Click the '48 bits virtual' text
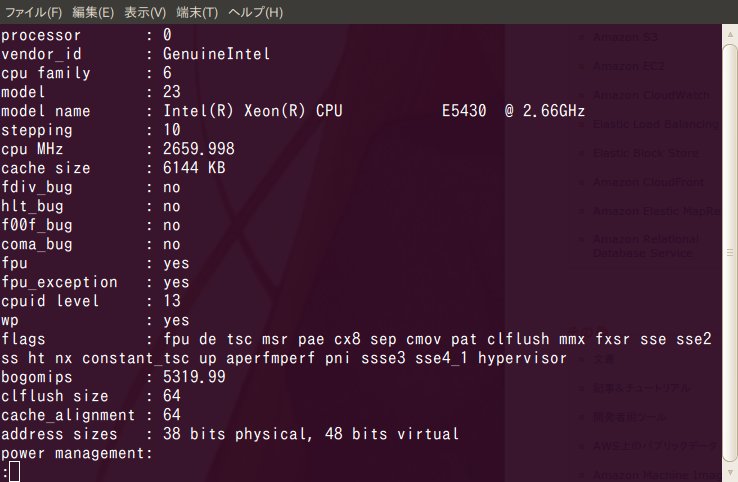Screen dimensions: 738x482 (x=392, y=434)
